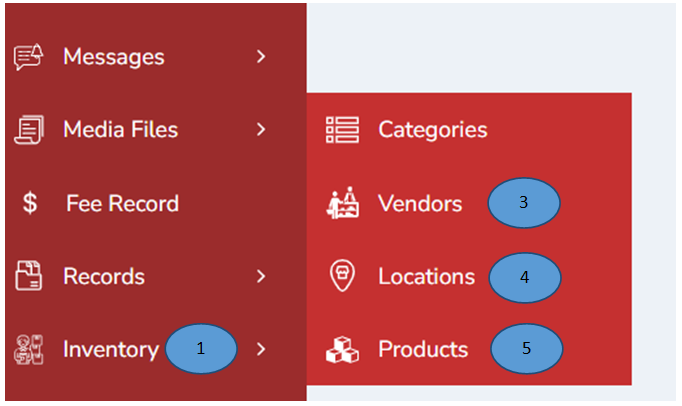The width and height of the screenshot is (682, 406).
Task: Expand the Records chevron arrow
Action: click(x=261, y=277)
